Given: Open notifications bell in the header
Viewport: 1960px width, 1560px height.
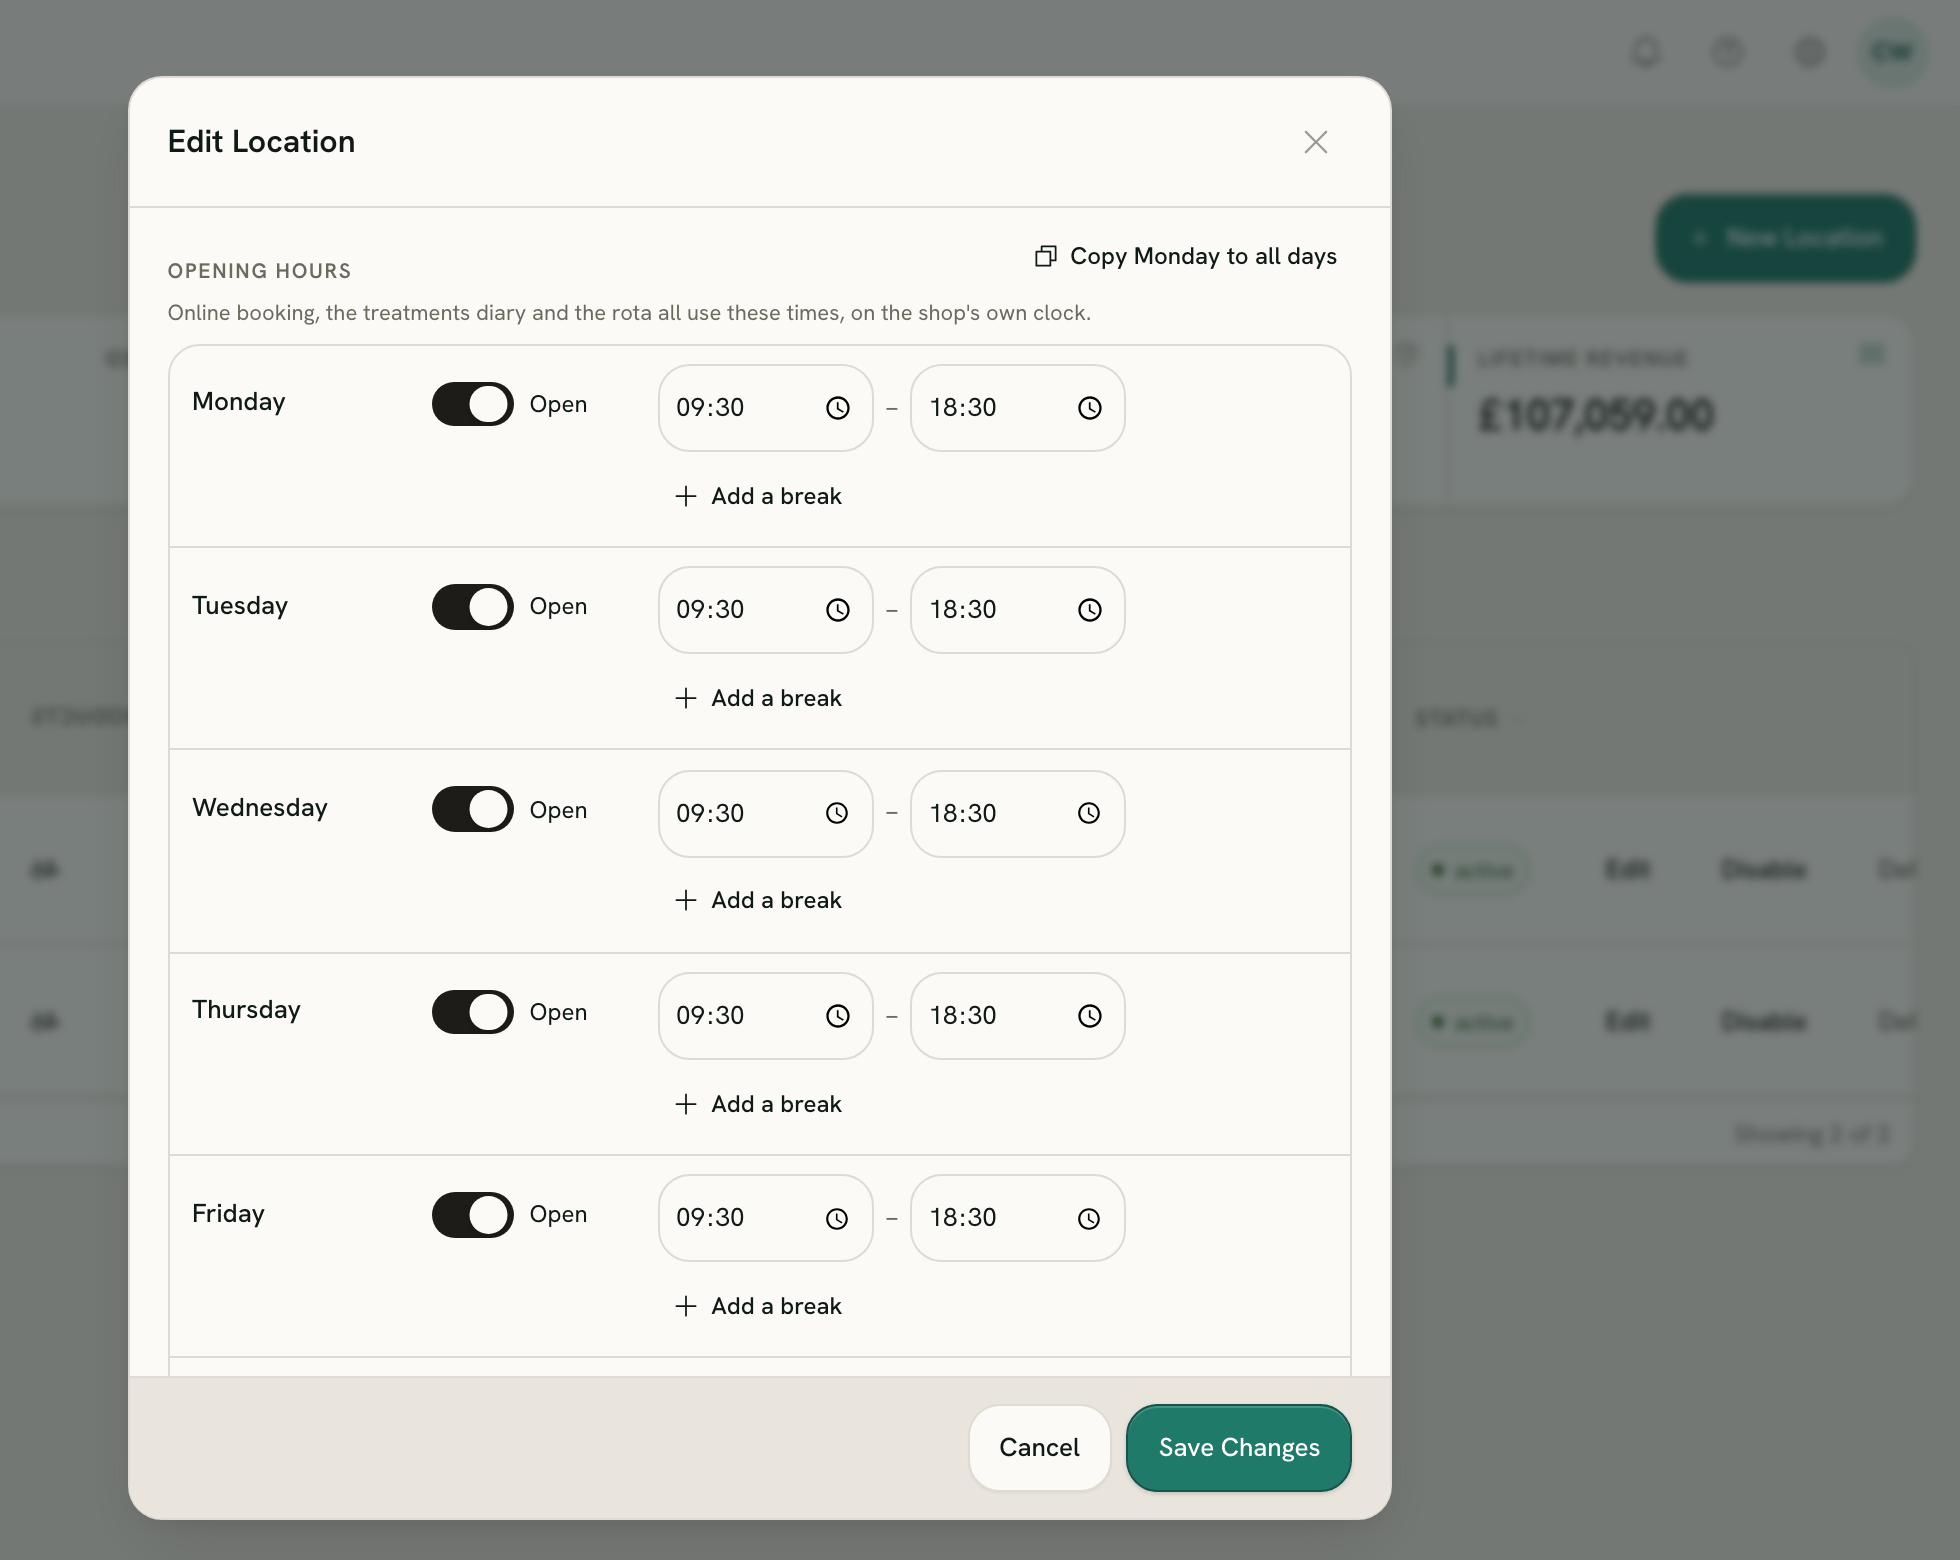Looking at the screenshot, I should 1646,52.
